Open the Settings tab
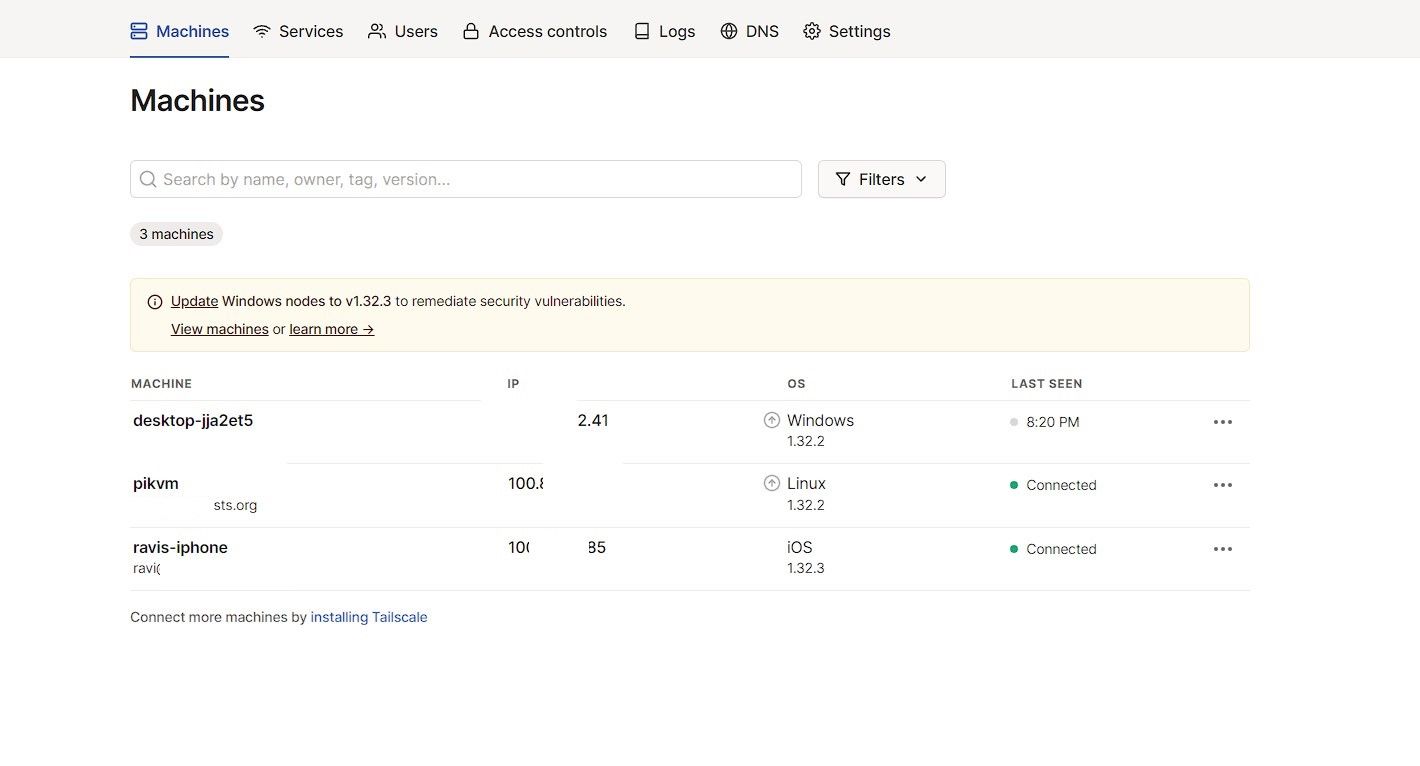Screen dimensions: 1420x766 [847, 31]
